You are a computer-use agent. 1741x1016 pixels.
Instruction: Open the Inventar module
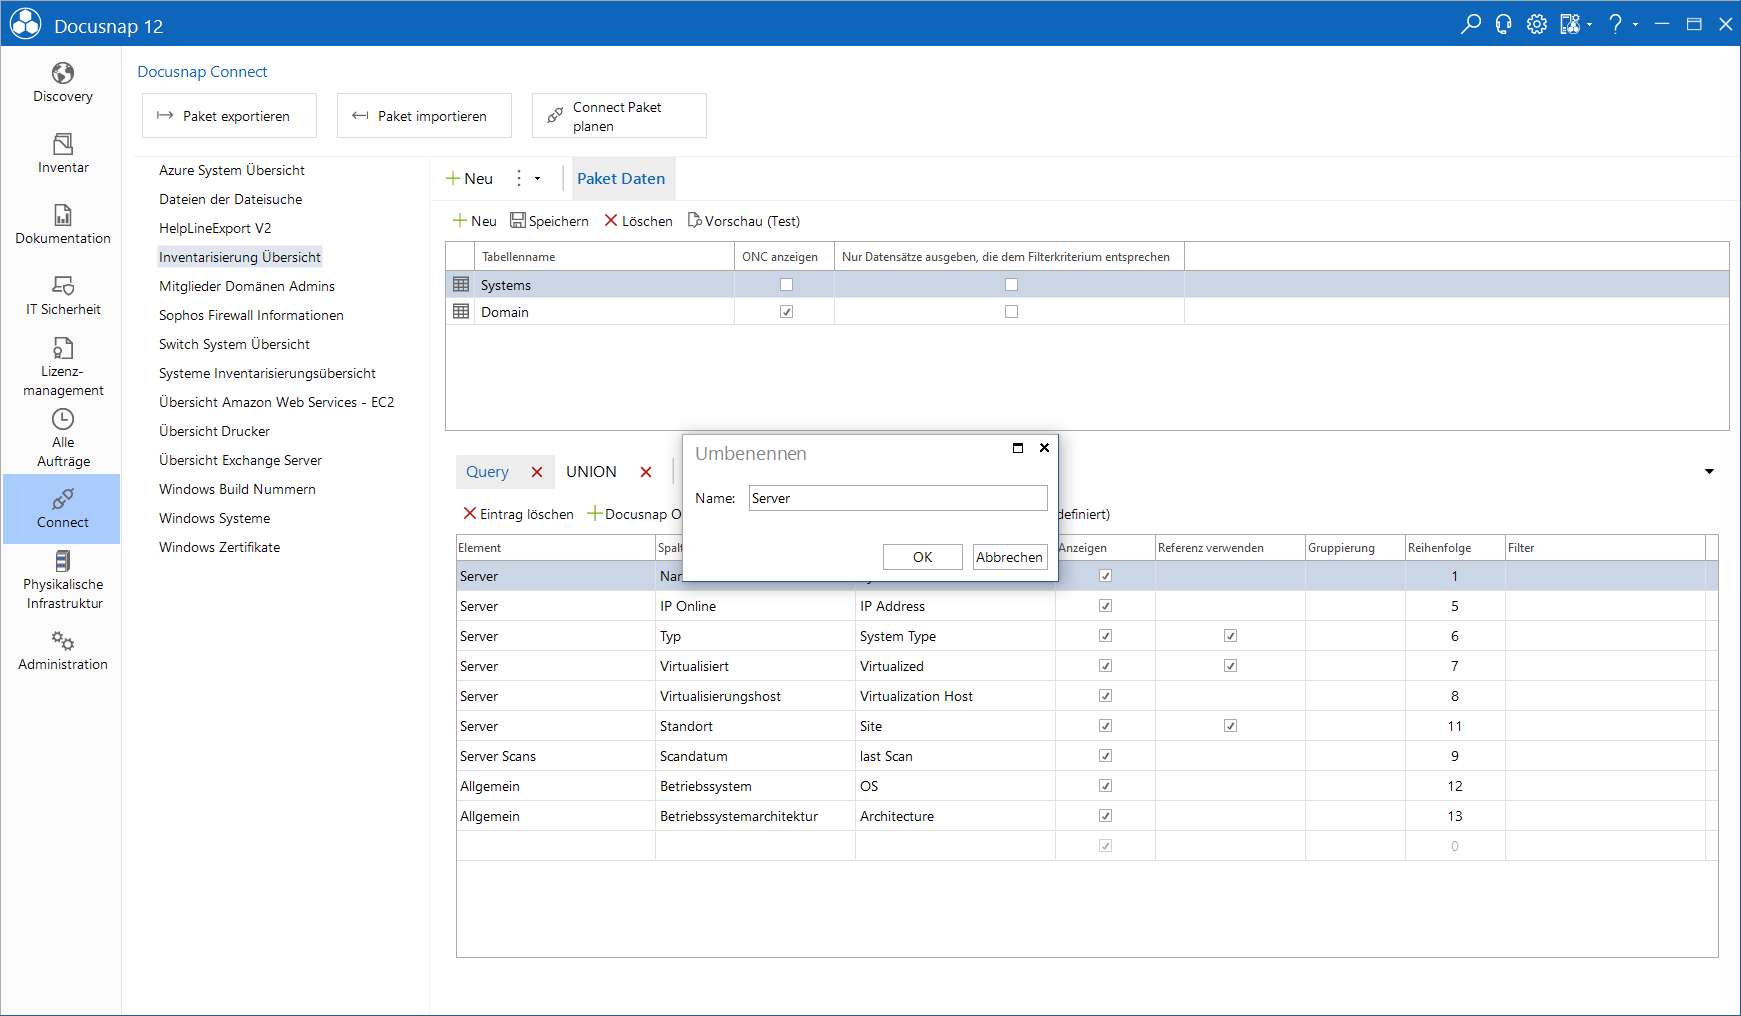62,153
